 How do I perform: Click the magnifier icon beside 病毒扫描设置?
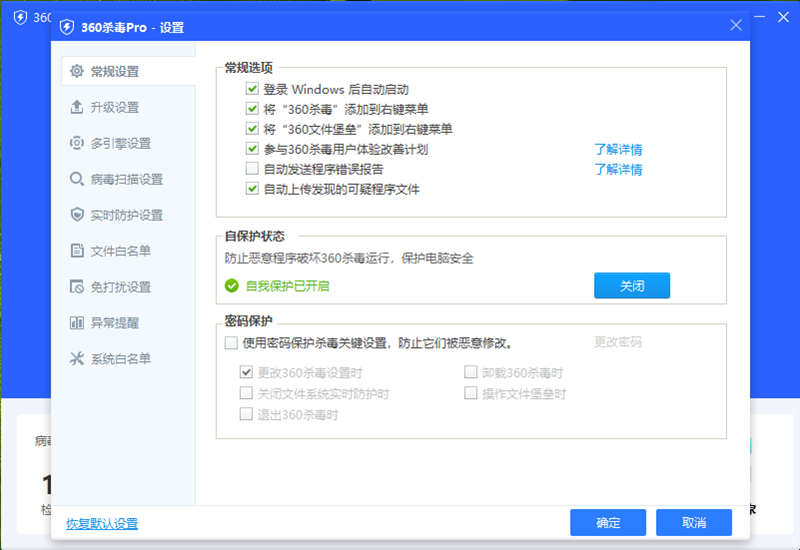(76, 180)
